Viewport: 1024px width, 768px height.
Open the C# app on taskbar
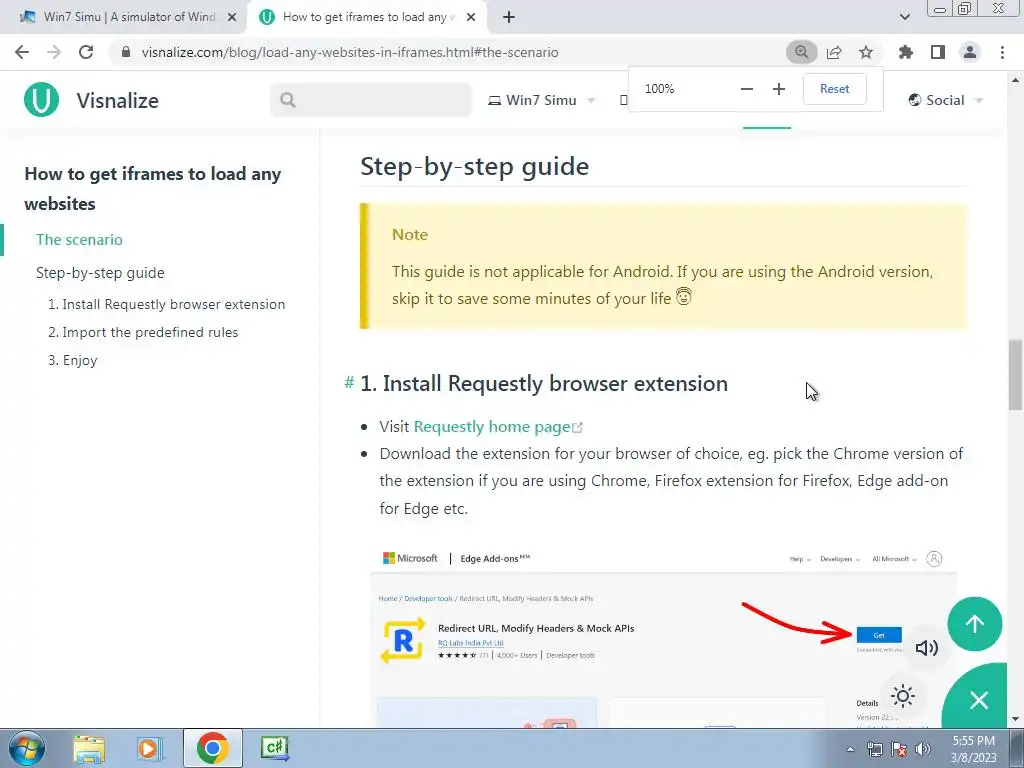(x=274, y=748)
